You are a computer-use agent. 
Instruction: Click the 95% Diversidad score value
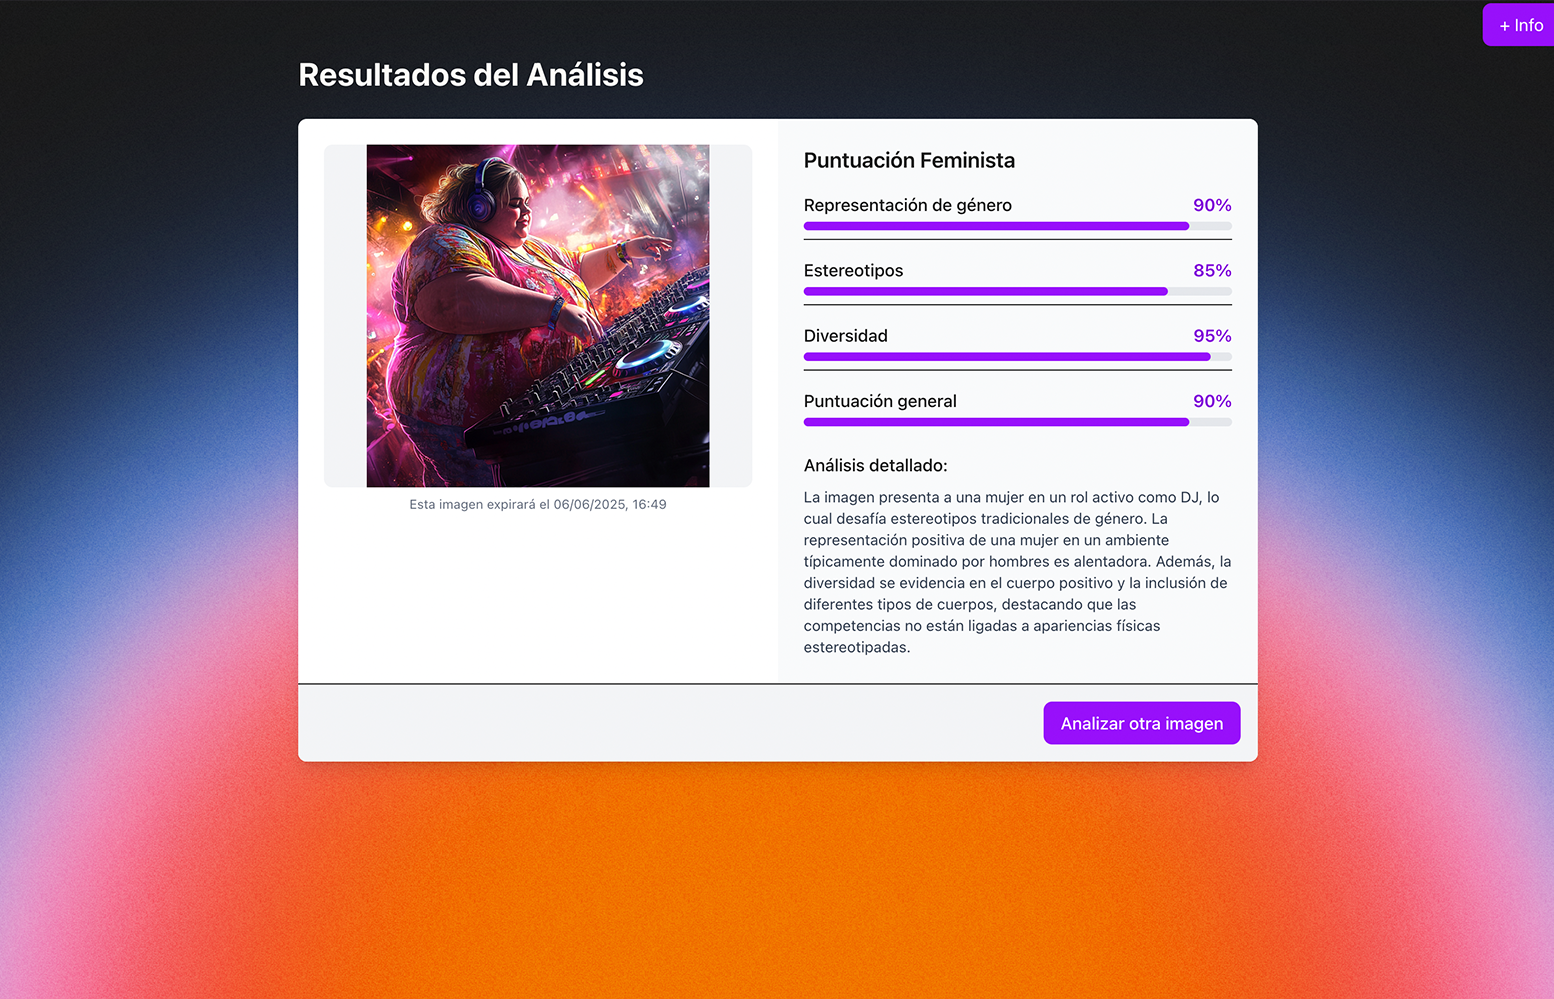(1212, 336)
